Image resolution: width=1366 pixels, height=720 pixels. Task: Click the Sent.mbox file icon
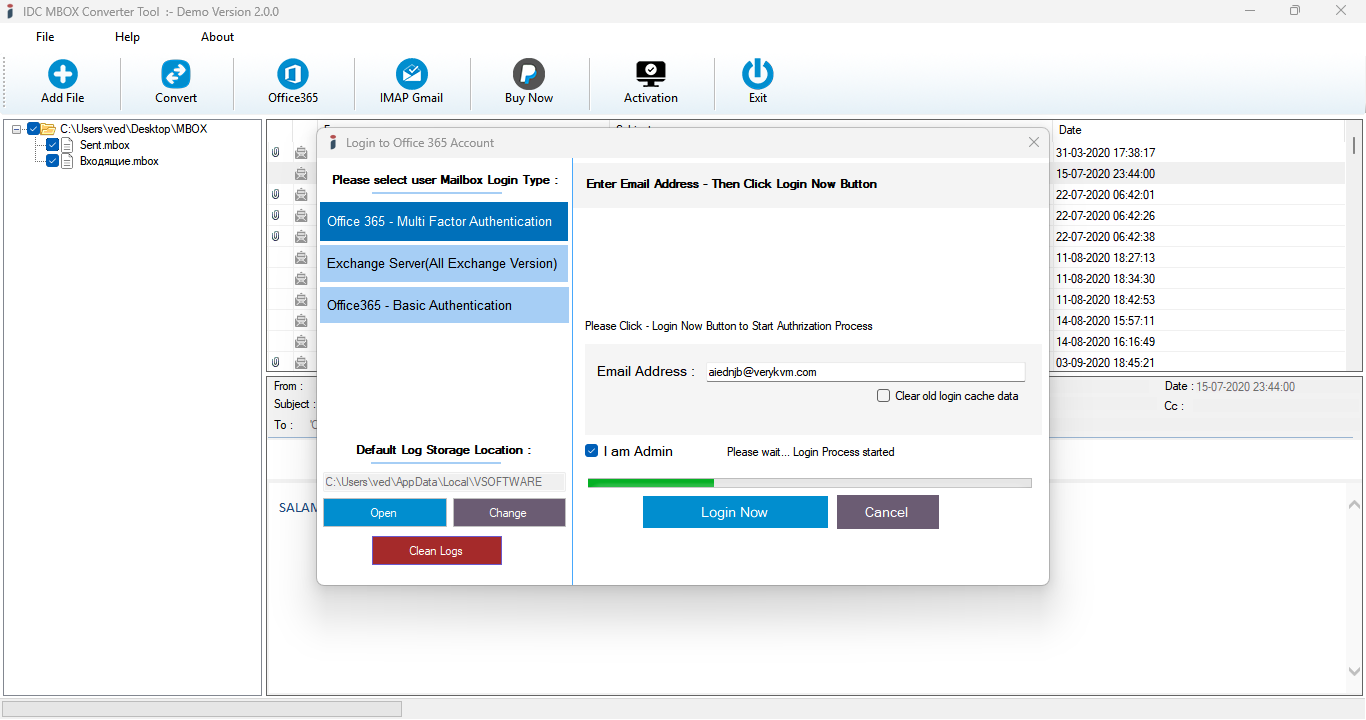pos(69,145)
